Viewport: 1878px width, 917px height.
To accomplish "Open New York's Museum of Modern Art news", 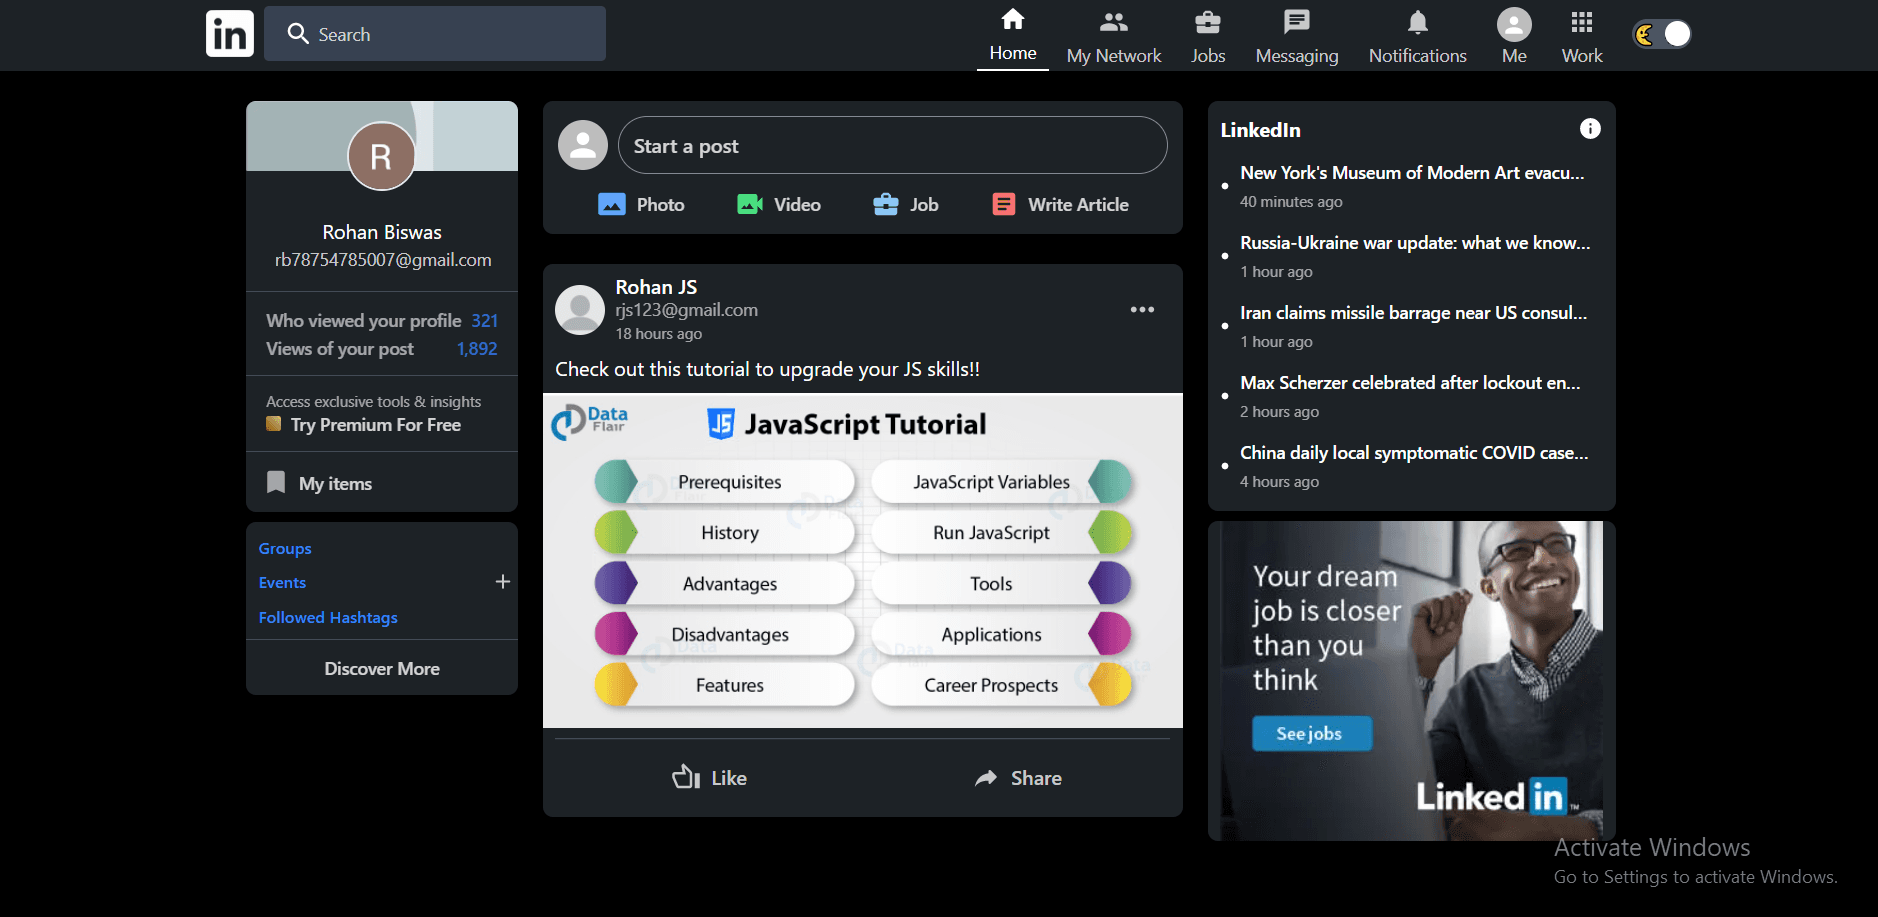I will point(1412,173).
